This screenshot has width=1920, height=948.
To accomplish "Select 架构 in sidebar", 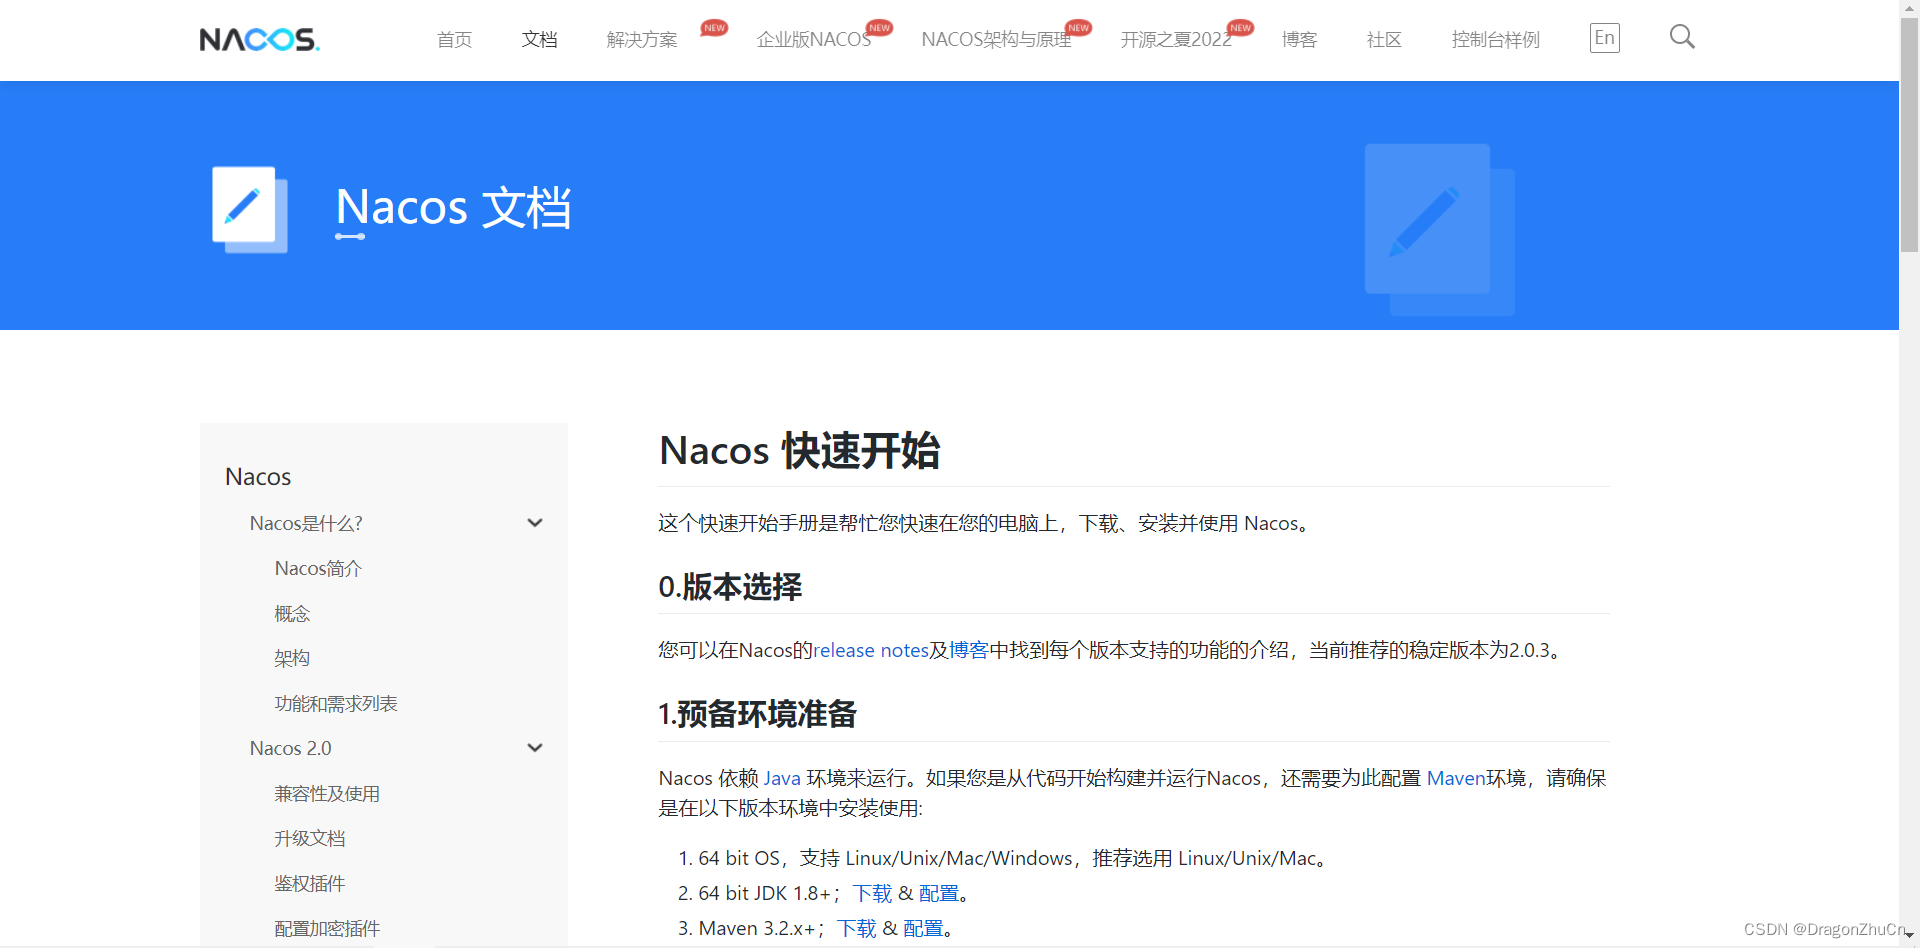I will (292, 658).
